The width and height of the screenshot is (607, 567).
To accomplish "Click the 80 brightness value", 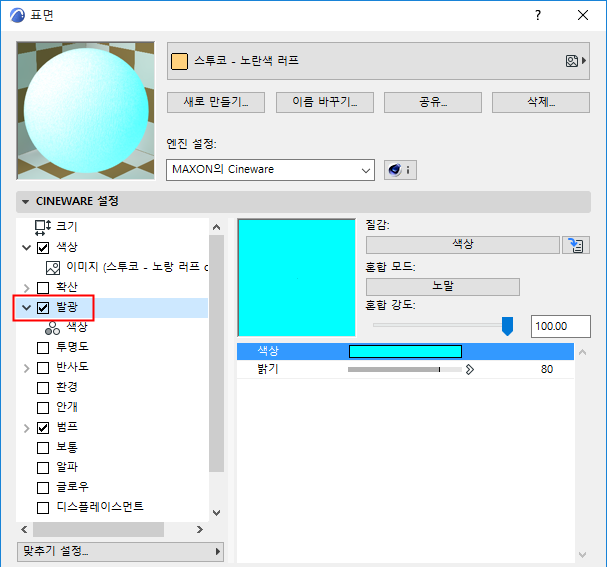I will pos(547,369).
